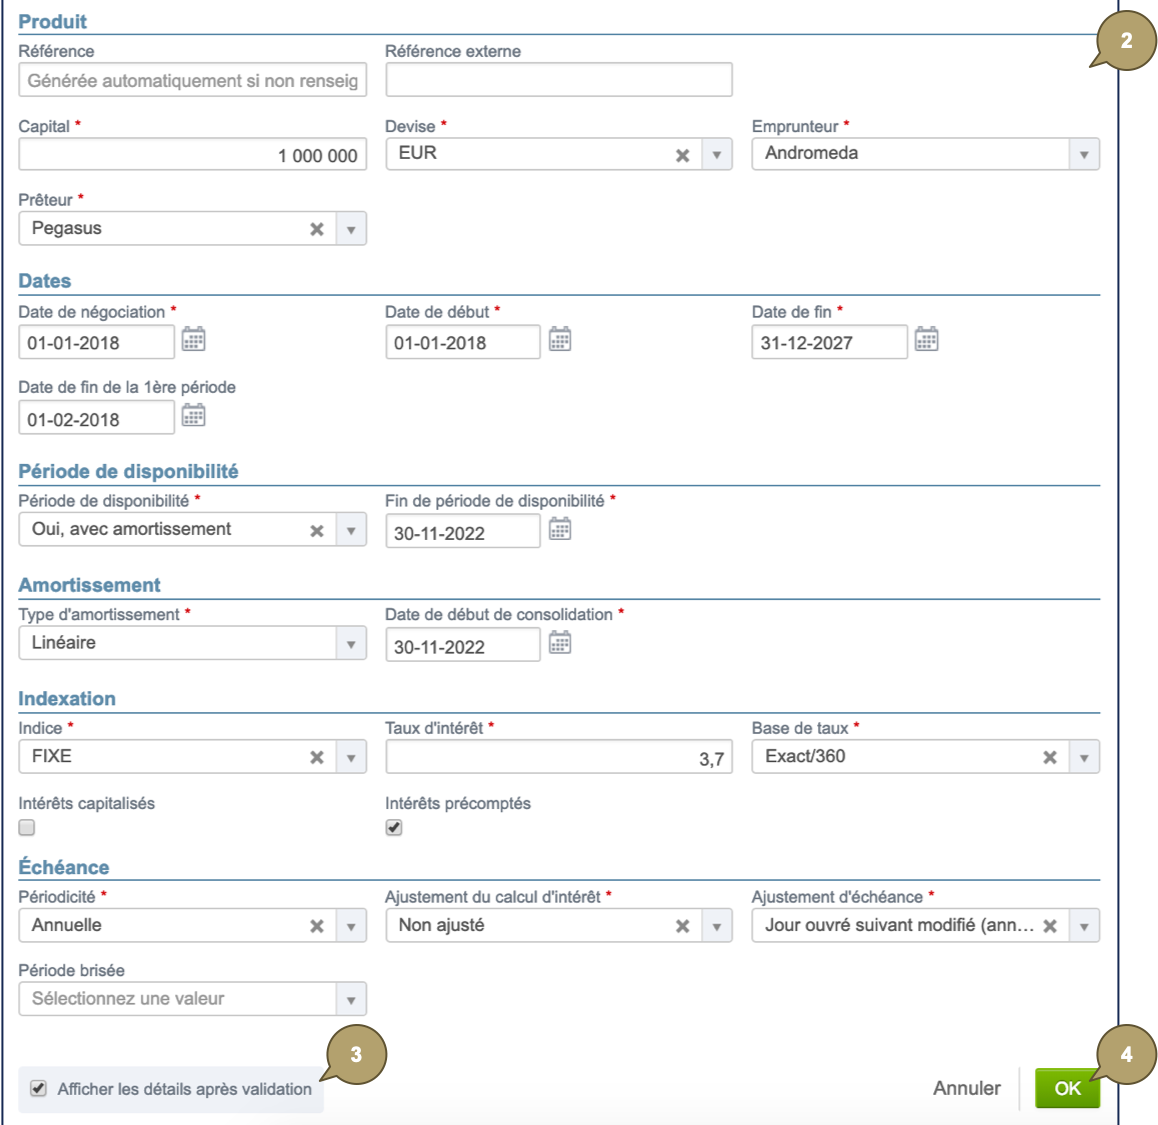Clear the Indice FIXE selection
Screen dimensions: 1158x1125
pyautogui.click(x=317, y=756)
